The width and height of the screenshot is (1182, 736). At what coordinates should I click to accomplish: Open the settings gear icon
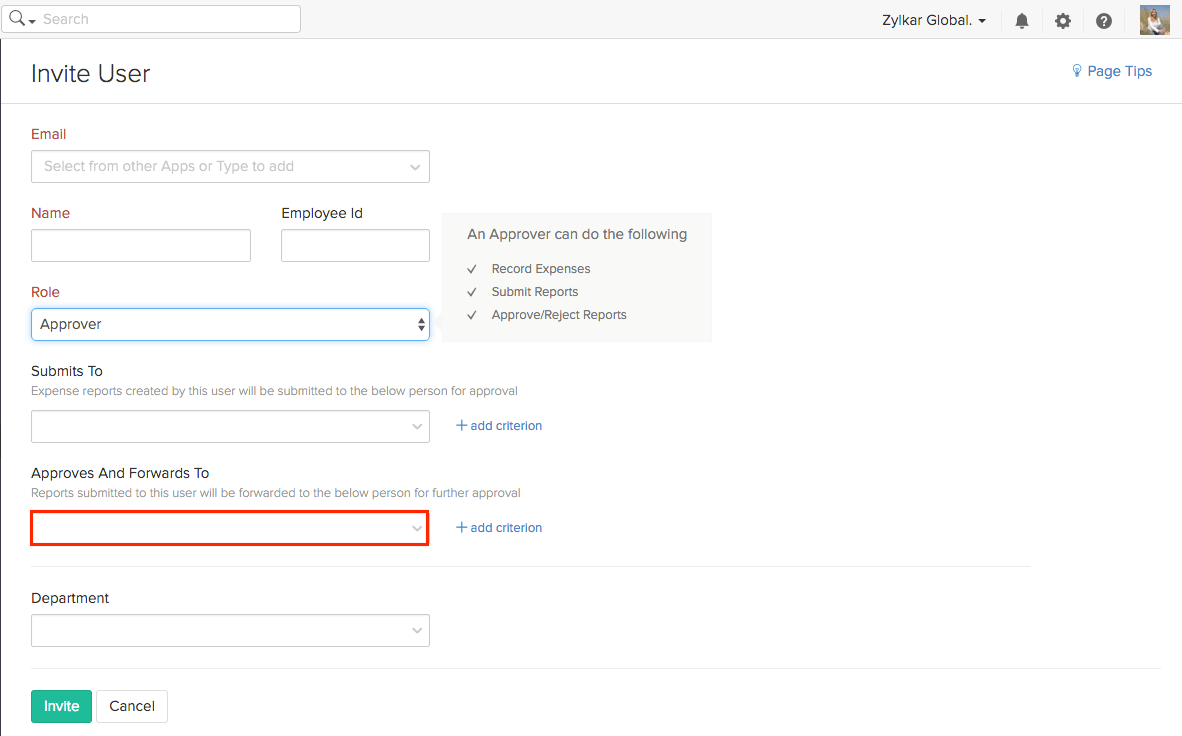point(1062,21)
